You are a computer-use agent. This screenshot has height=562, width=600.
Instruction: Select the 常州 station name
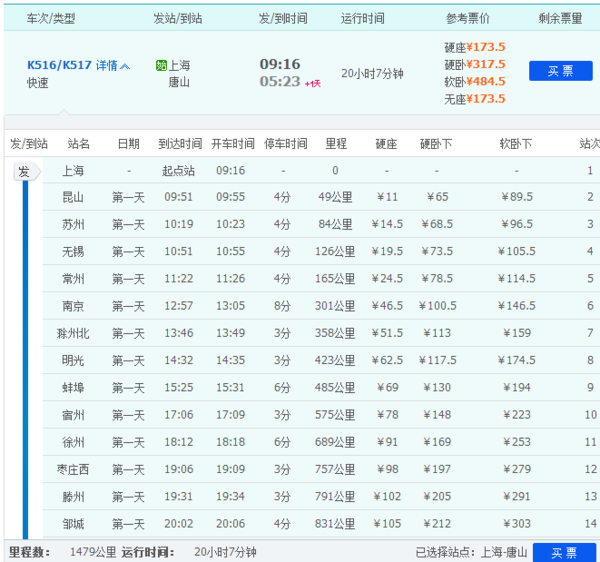(x=73, y=279)
